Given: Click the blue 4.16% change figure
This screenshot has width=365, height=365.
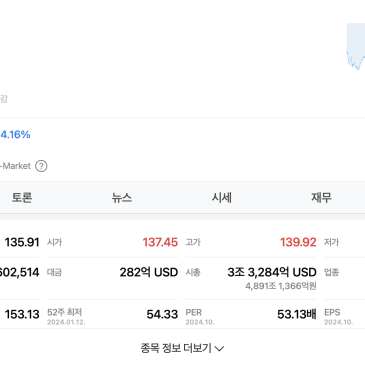Looking at the screenshot, I should pos(15,135).
